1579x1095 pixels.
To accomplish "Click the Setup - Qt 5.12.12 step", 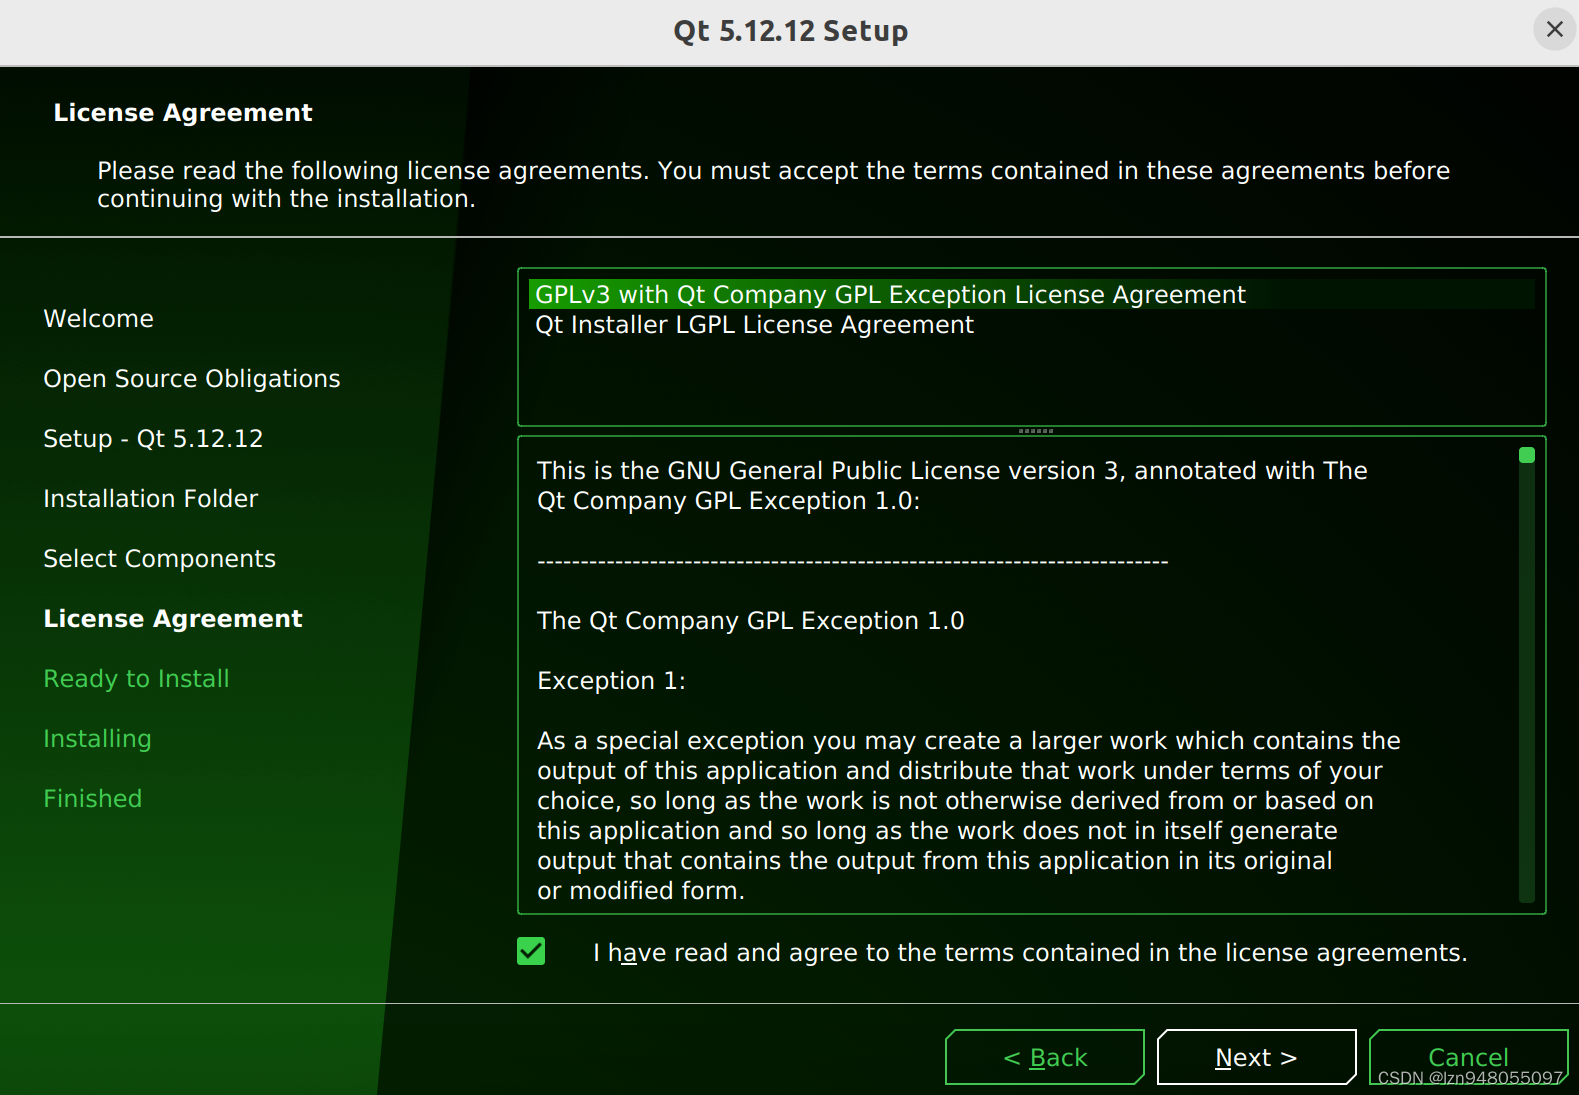I will [153, 438].
